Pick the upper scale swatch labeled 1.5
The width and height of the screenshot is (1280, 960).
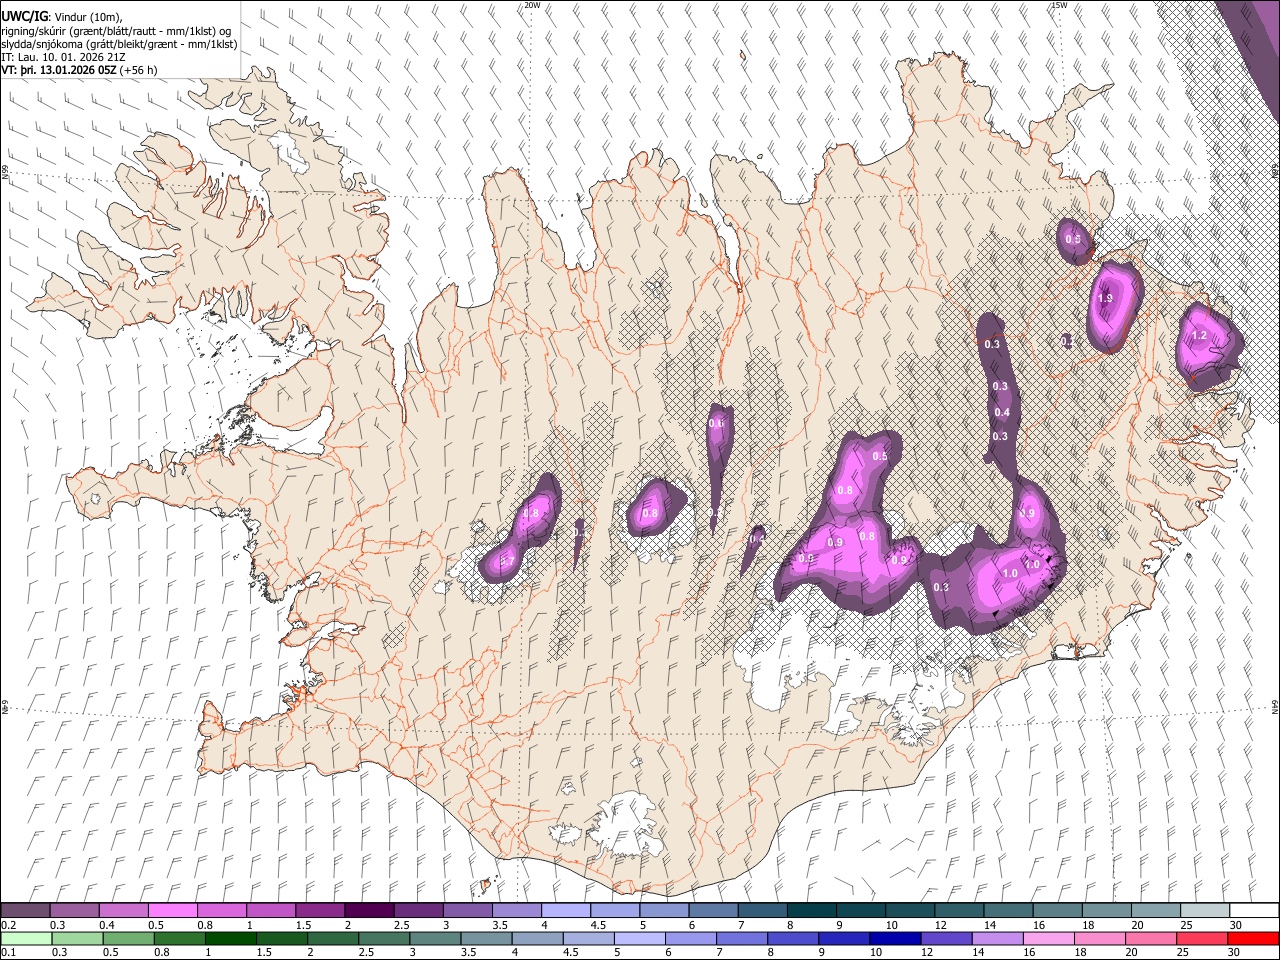[320, 911]
